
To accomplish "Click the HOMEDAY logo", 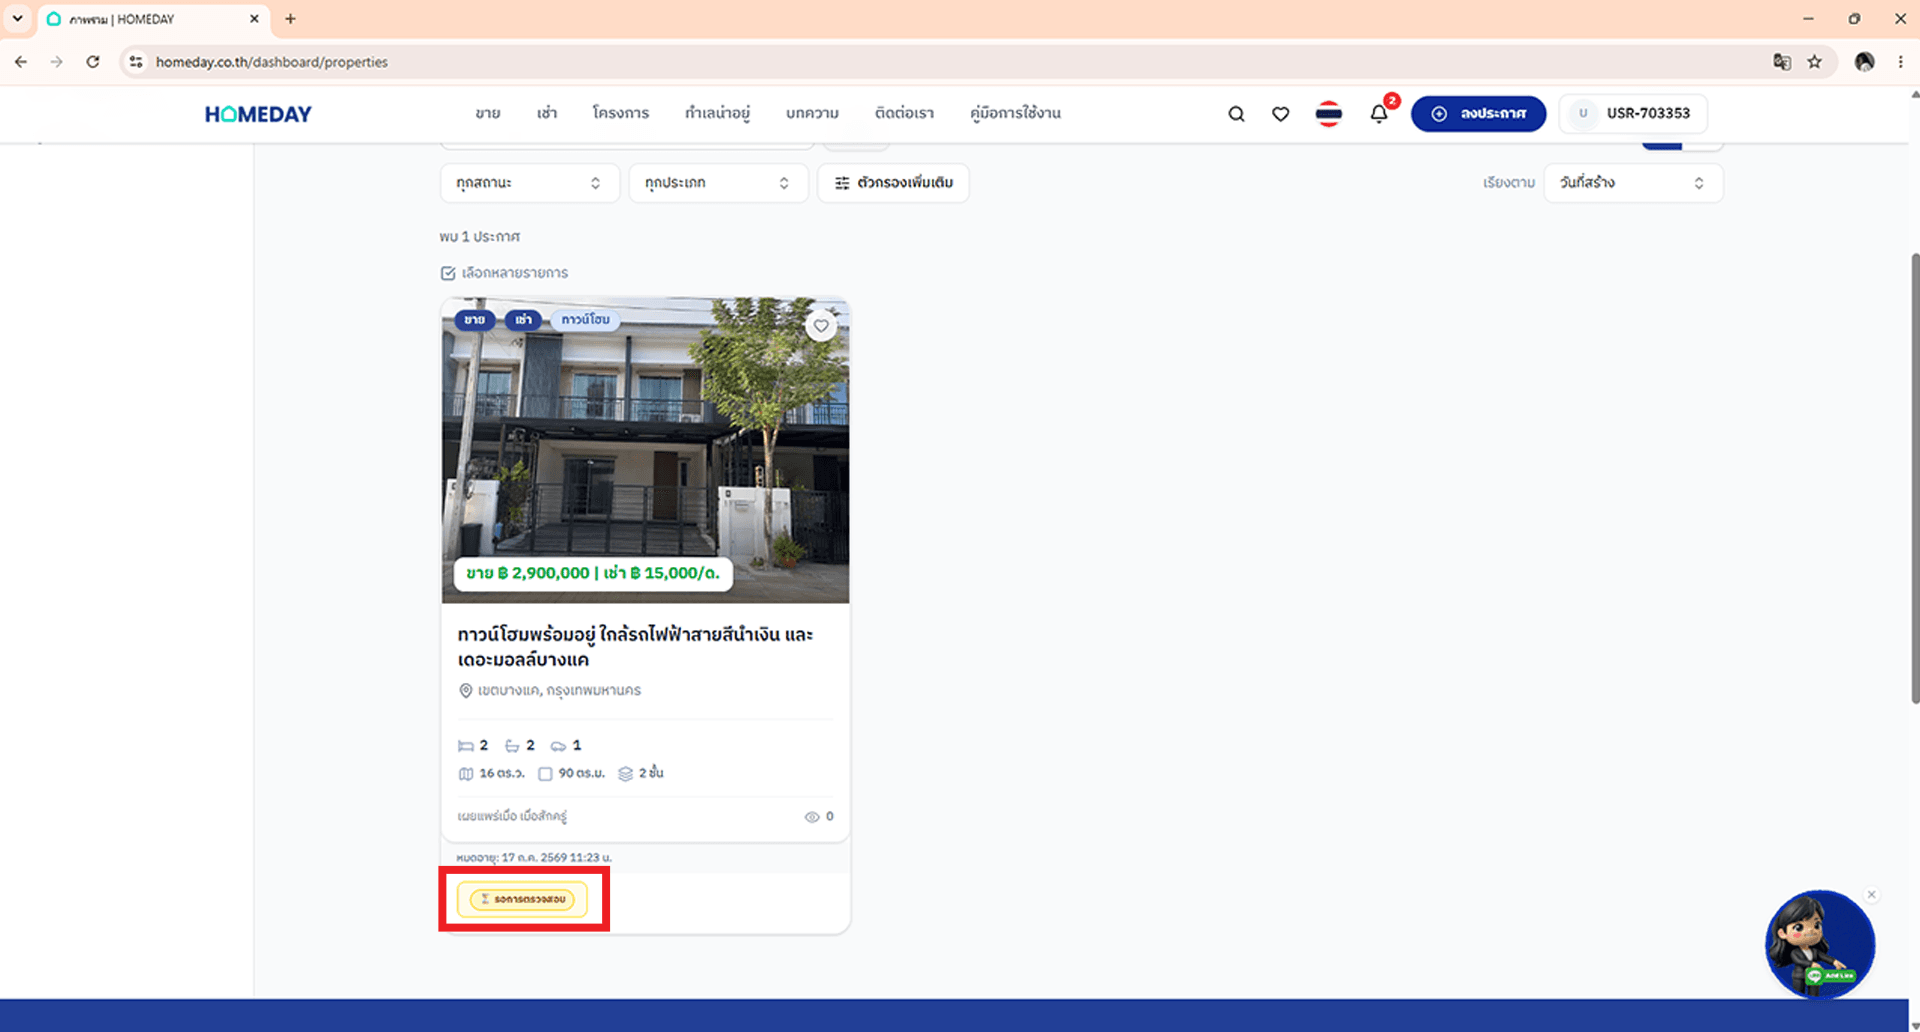I will pyautogui.click(x=258, y=114).
